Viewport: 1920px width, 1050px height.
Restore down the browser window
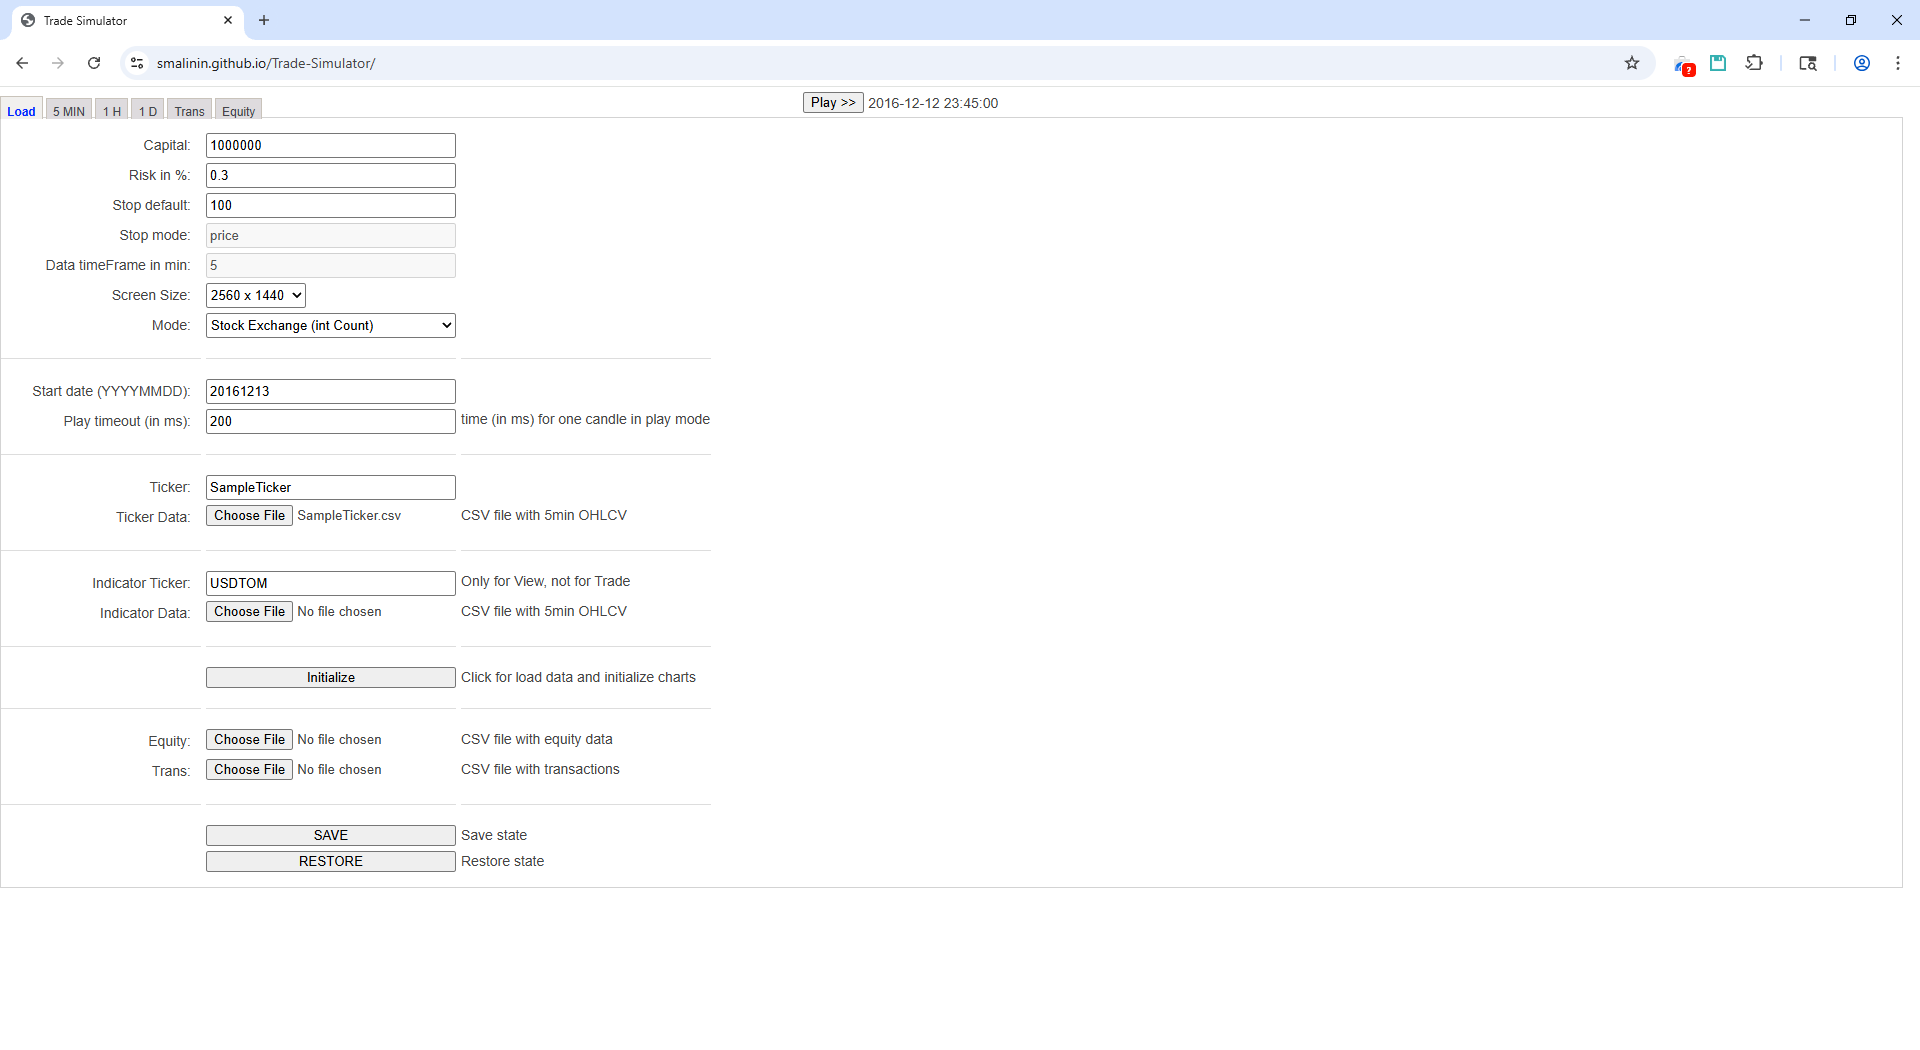point(1851,20)
